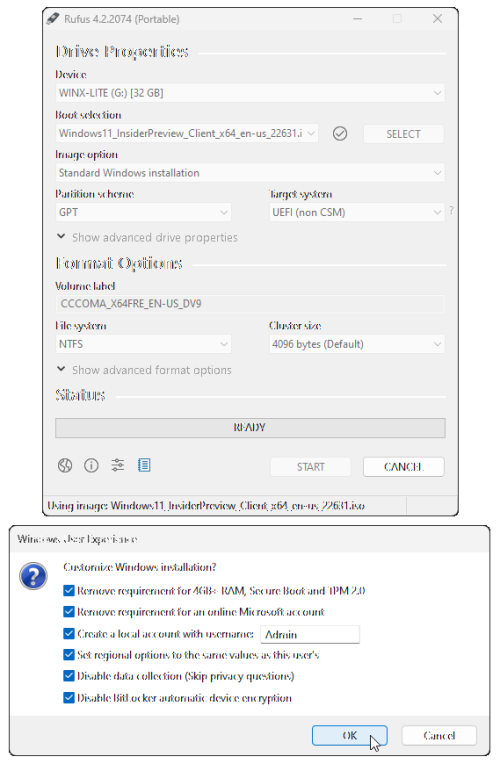Uncheck Disable data collection checkbox
Screen dimensions: 500x764
69,676
